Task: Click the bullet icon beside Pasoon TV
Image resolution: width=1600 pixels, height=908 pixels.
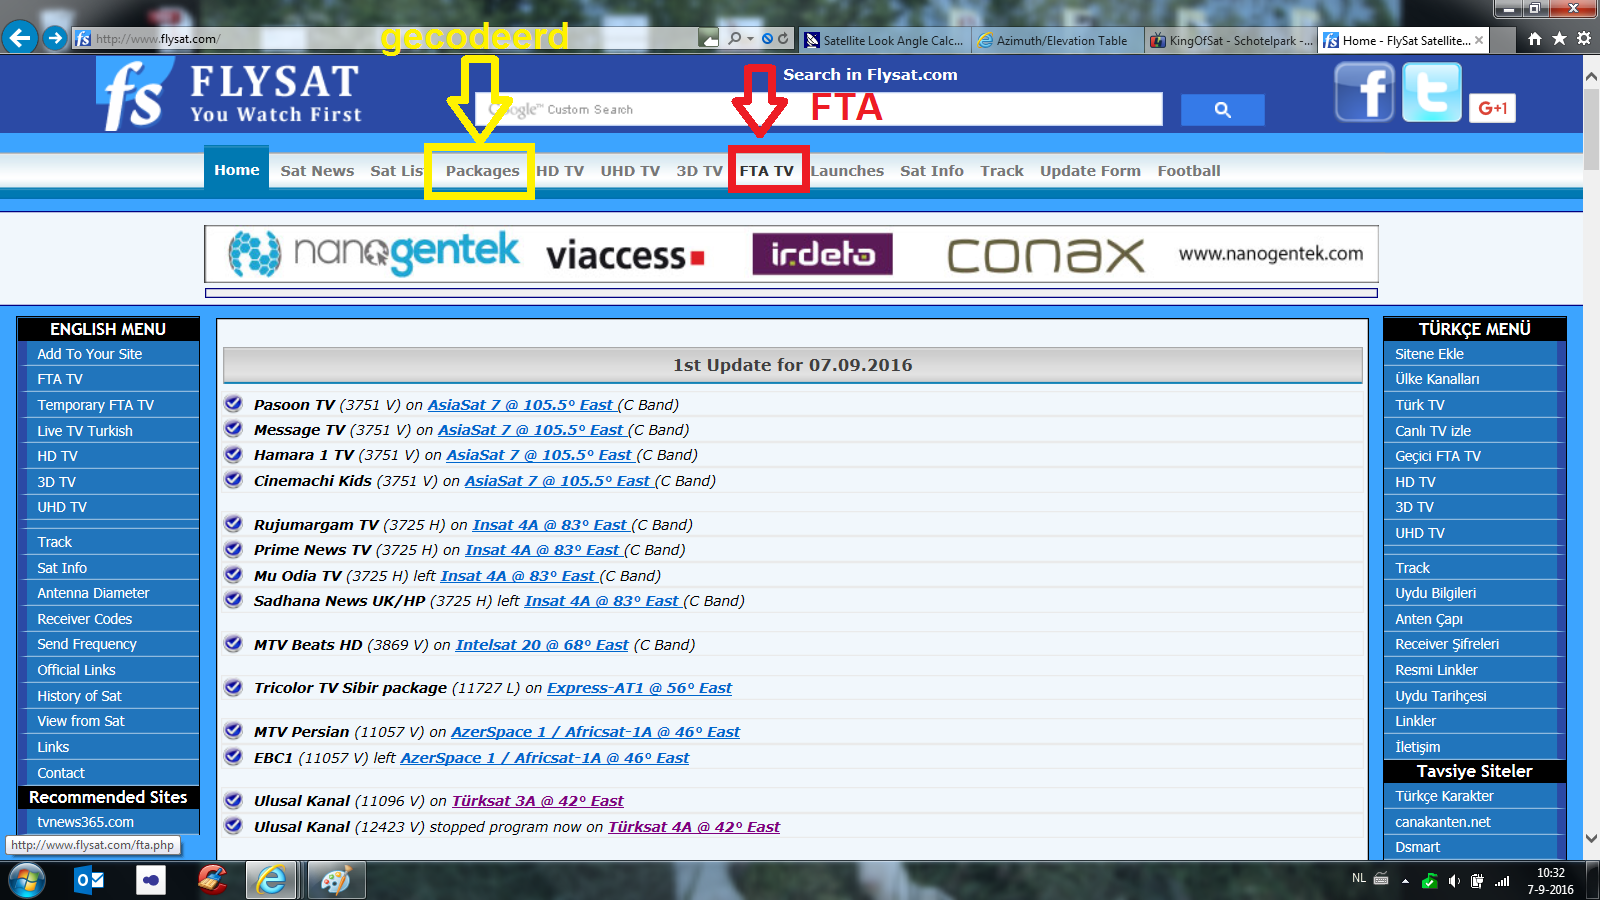Action: click(233, 404)
